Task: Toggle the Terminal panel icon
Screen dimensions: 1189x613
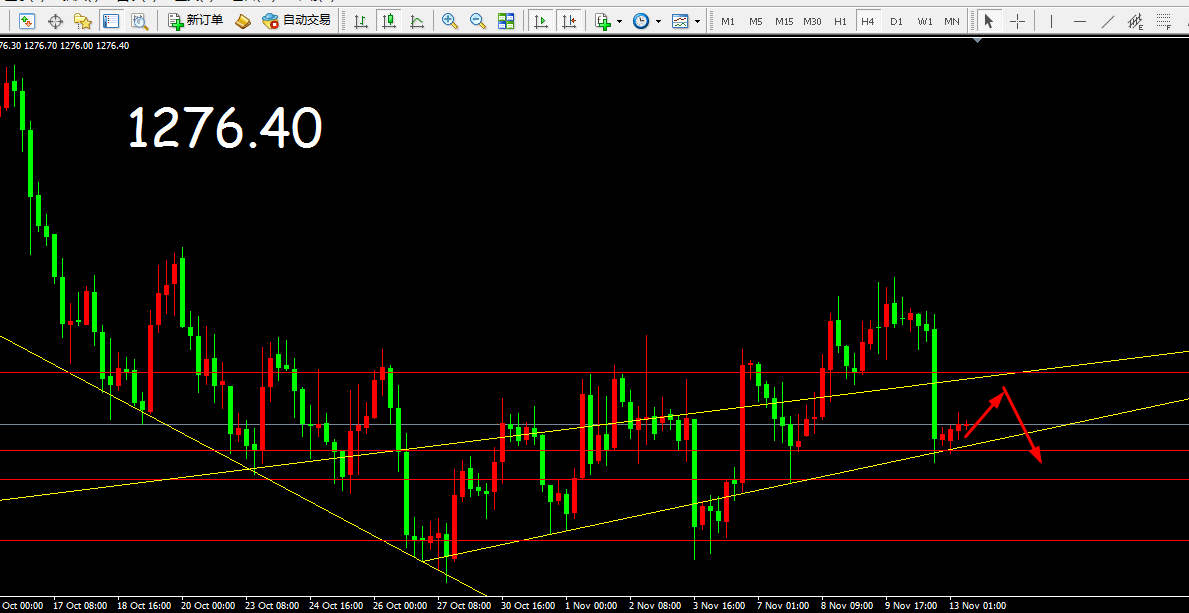Action: [111, 21]
